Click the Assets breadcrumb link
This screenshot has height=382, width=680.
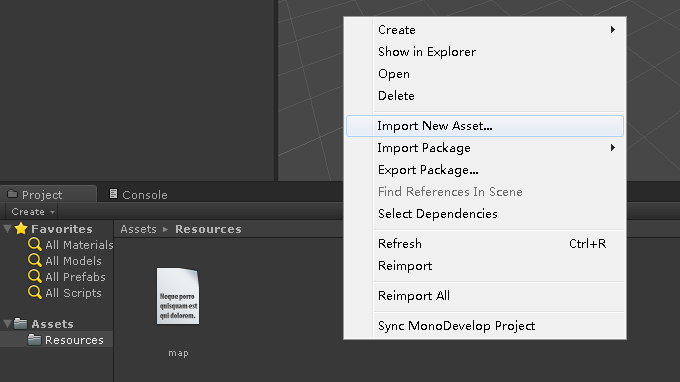coord(138,229)
